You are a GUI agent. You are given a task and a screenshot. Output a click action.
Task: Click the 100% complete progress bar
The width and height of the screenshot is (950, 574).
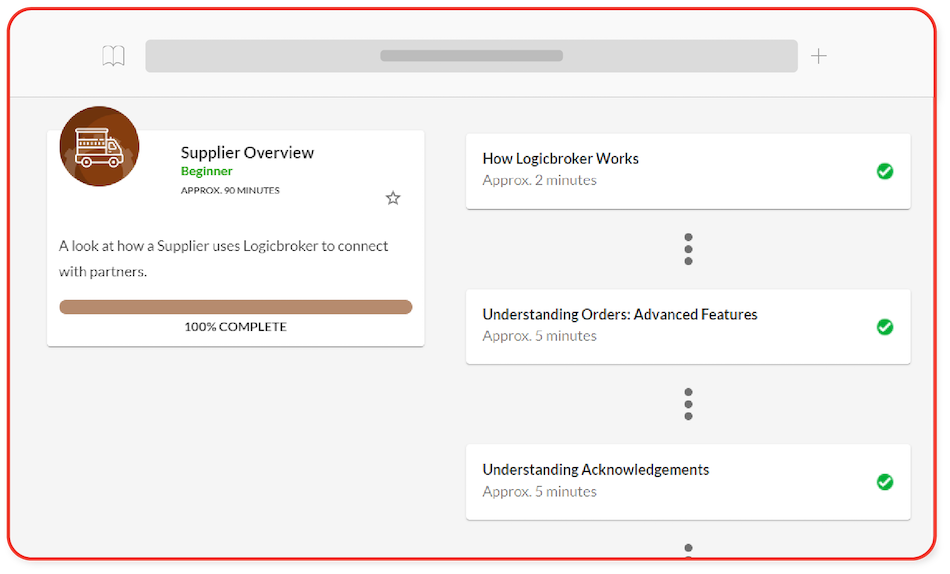[235, 307]
